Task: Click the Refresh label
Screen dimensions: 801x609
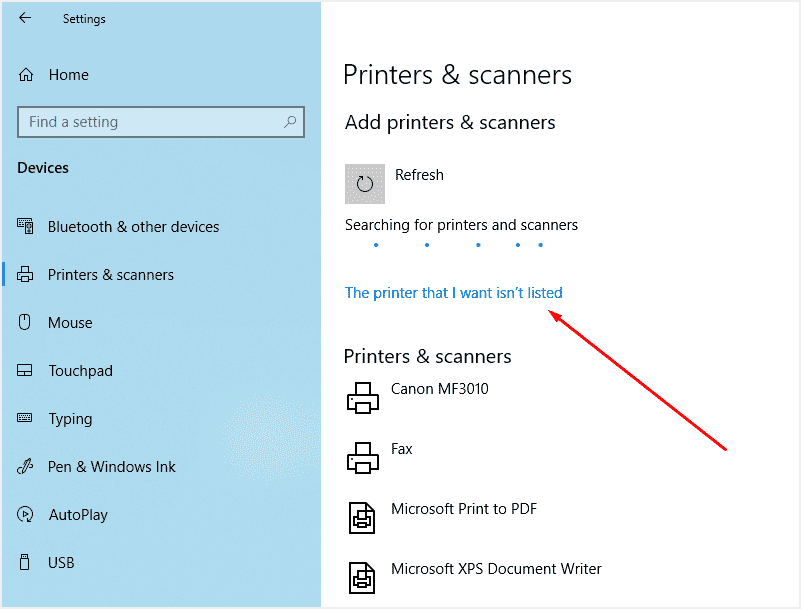Action: tap(419, 175)
